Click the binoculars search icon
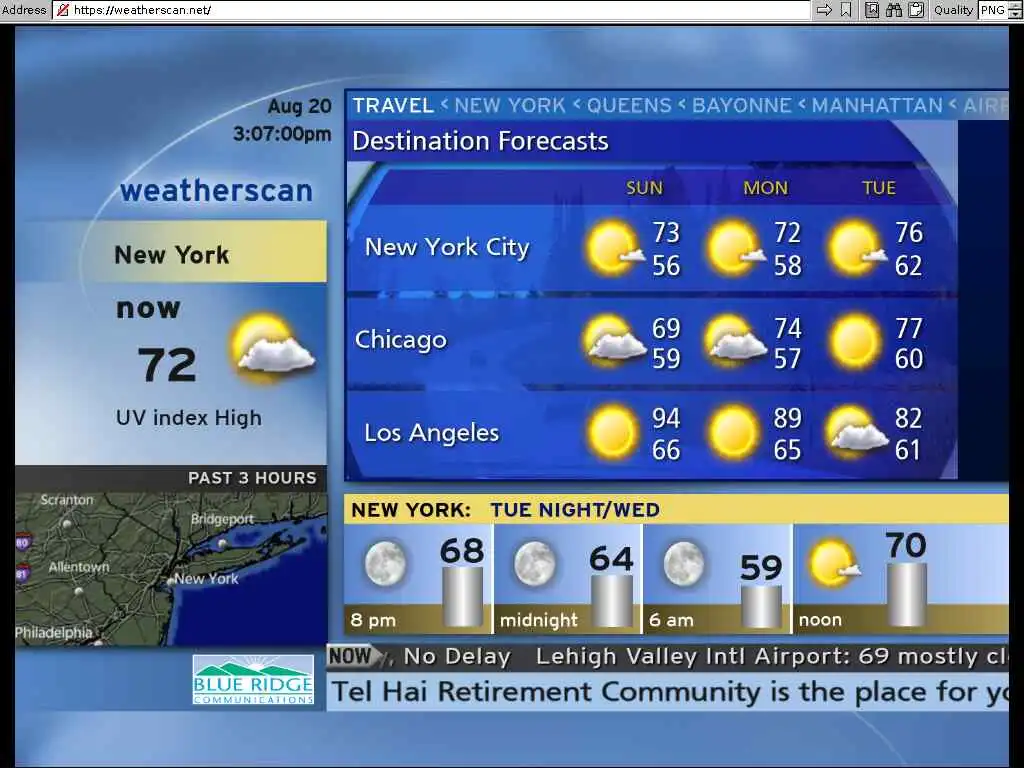The width and height of the screenshot is (1024, 768). 894,10
